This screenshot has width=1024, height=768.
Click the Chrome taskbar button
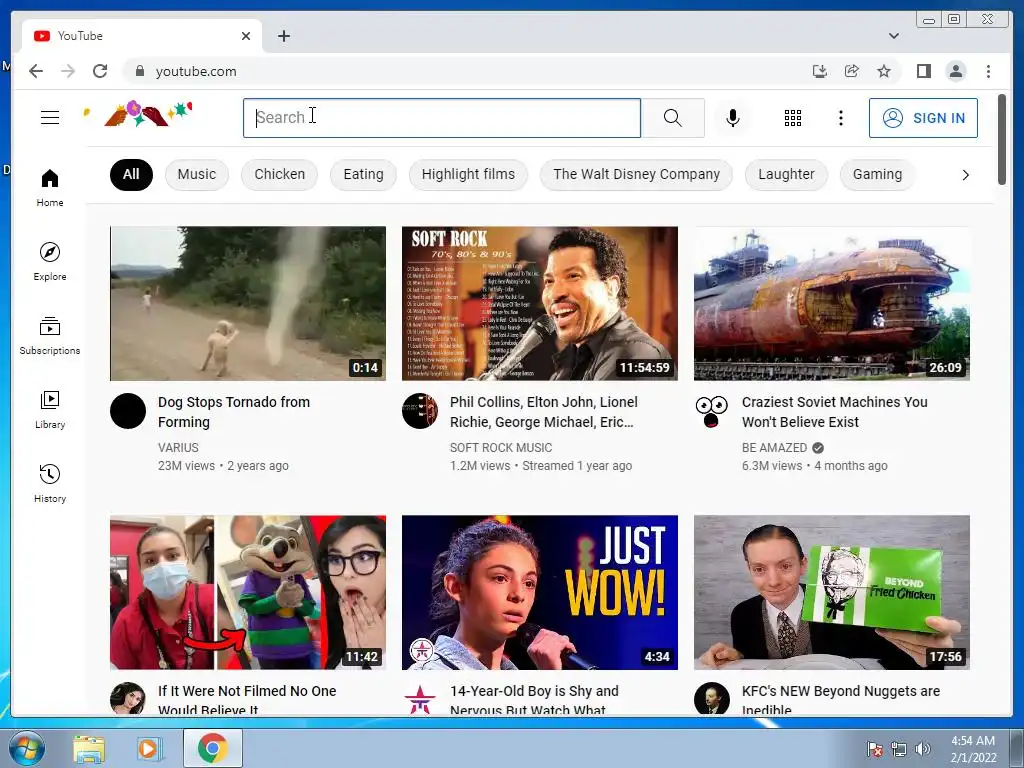pos(213,748)
